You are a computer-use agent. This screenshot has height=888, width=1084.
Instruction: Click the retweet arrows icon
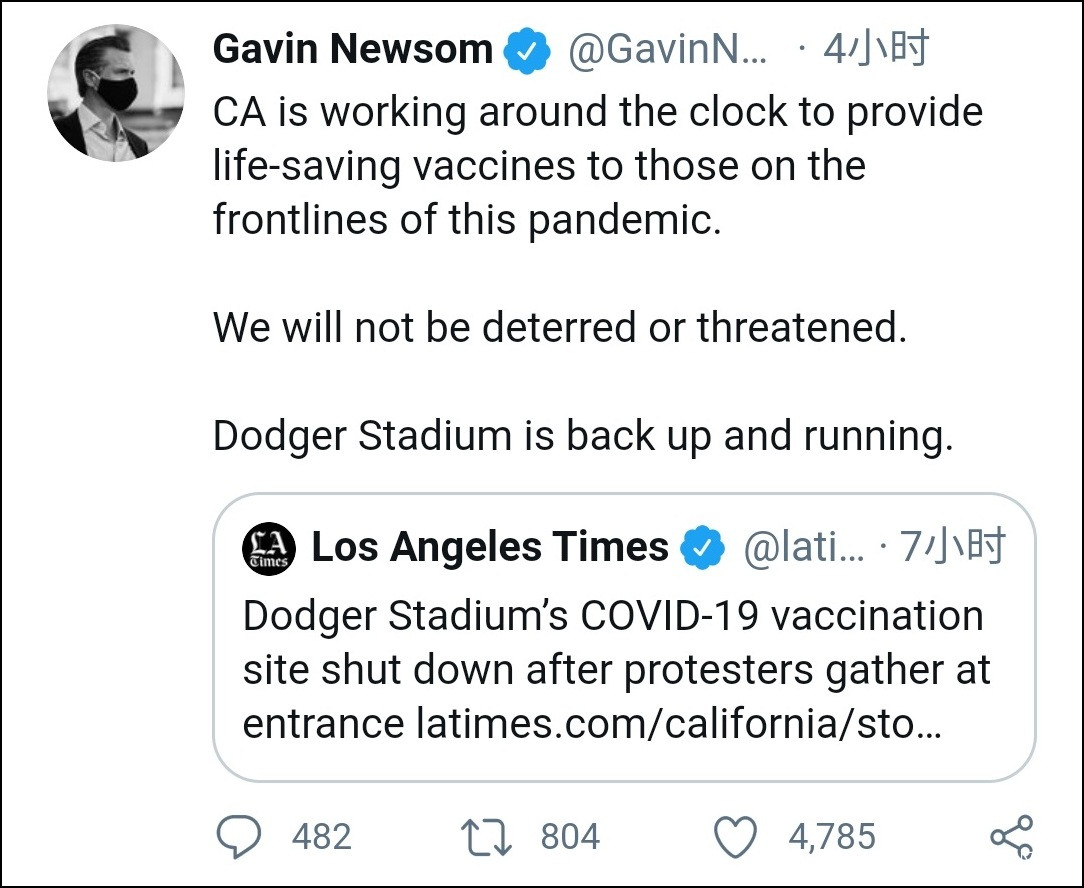485,837
